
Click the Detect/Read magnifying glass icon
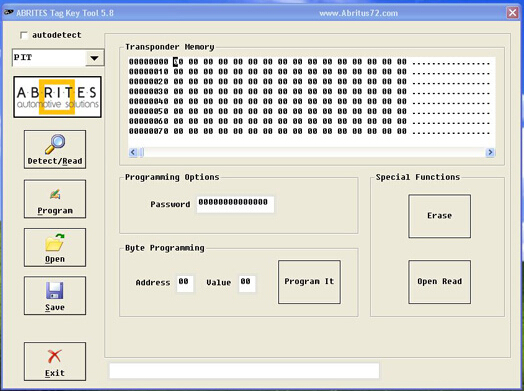click(x=55, y=144)
